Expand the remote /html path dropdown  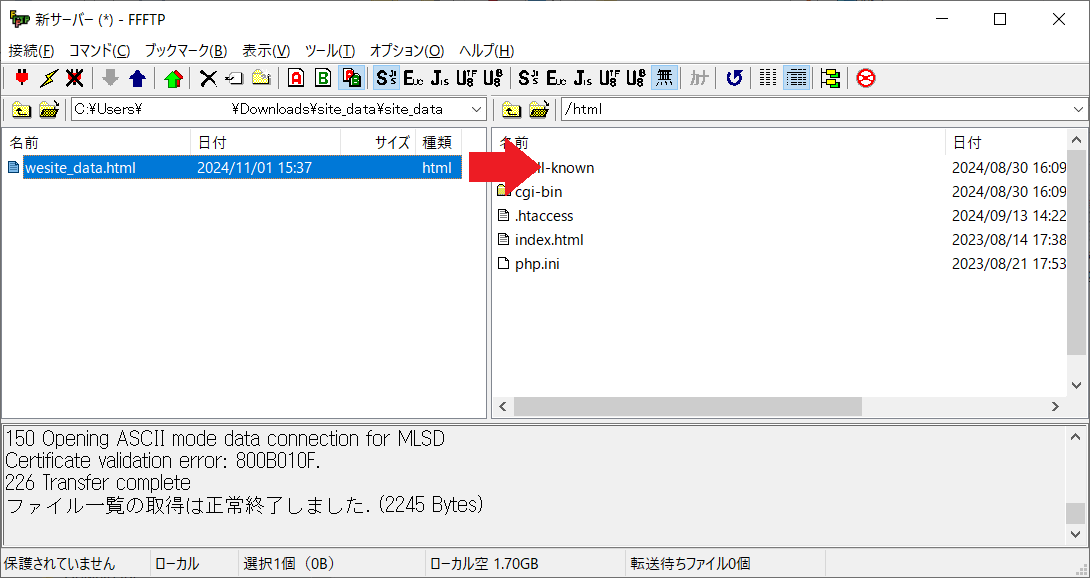point(1078,109)
